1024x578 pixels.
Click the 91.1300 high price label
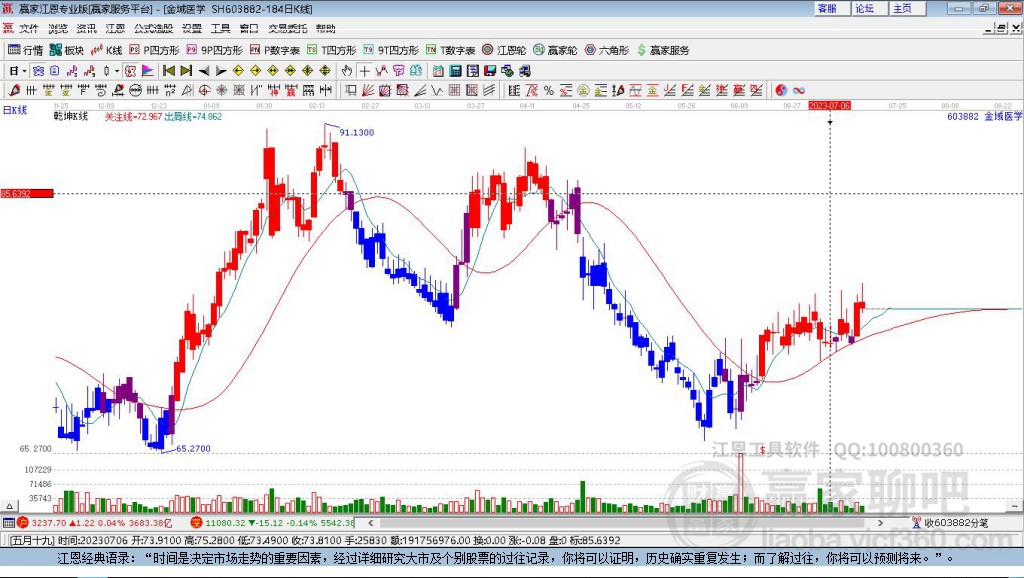(357, 133)
